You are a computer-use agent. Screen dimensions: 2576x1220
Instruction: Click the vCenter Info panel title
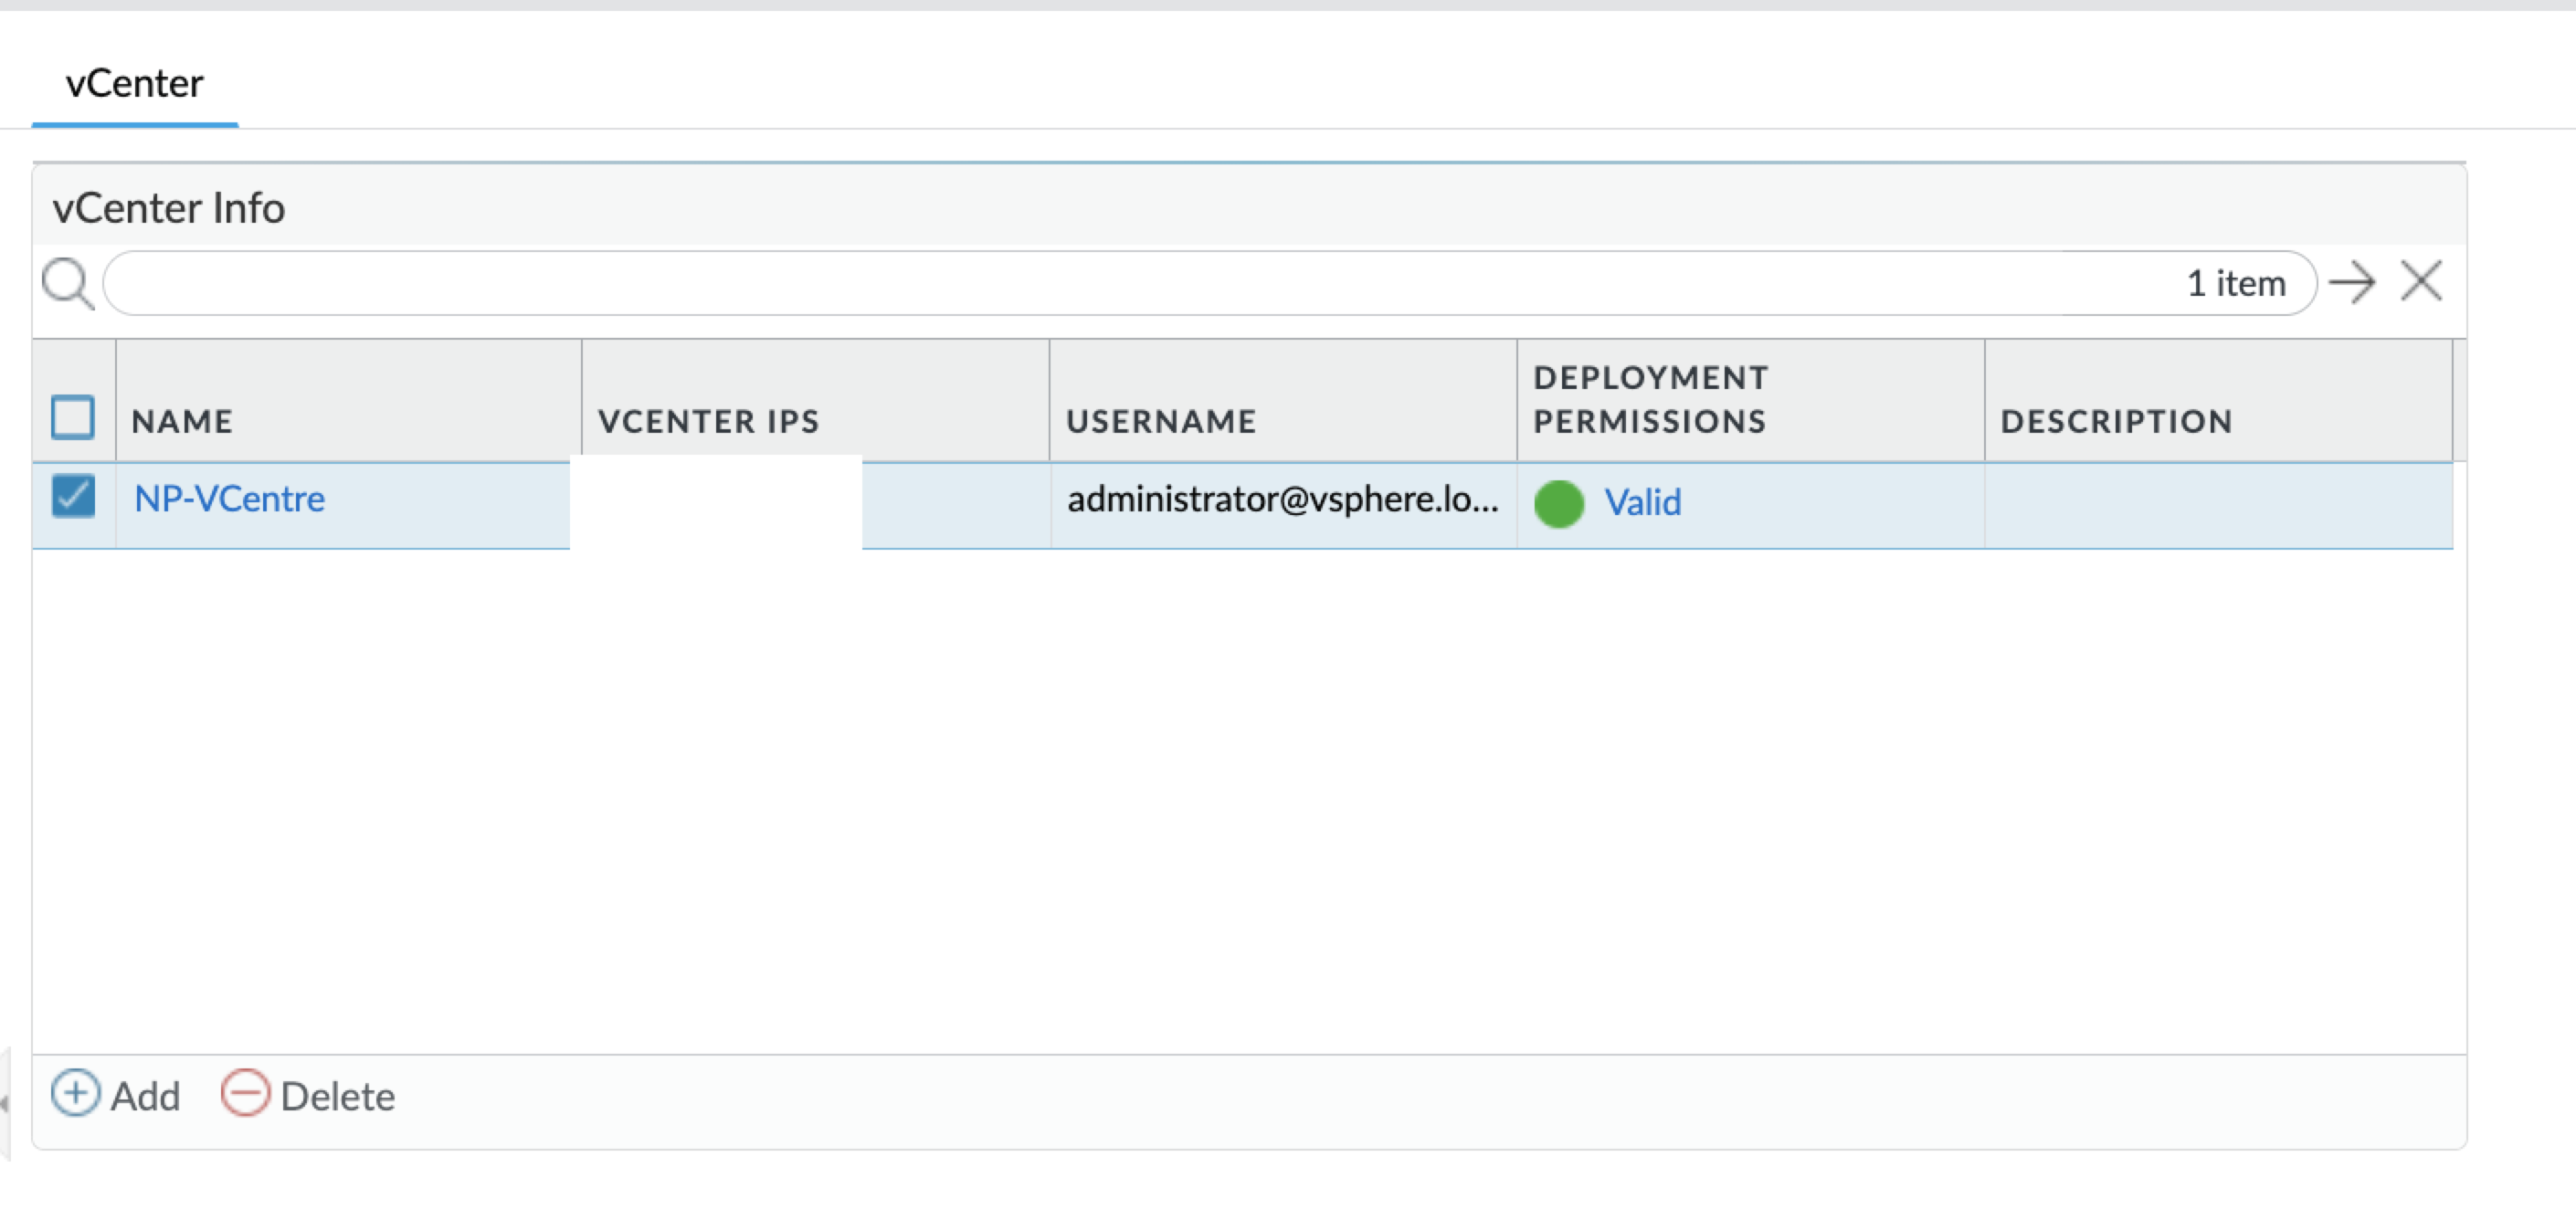[169, 208]
